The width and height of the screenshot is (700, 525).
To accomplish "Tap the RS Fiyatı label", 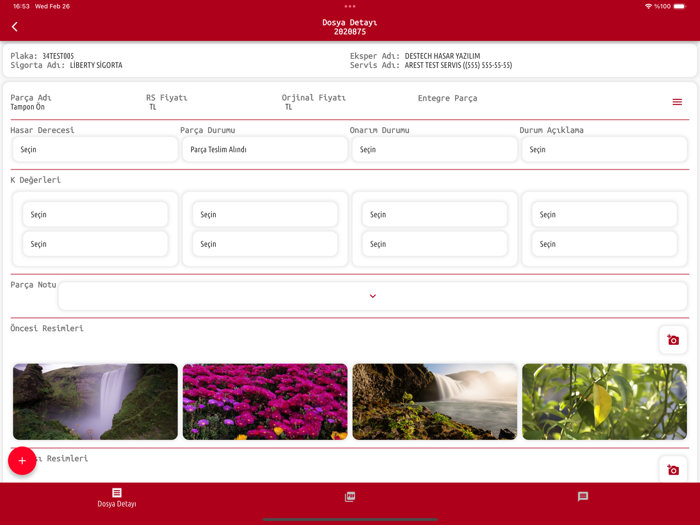I will click(167, 98).
